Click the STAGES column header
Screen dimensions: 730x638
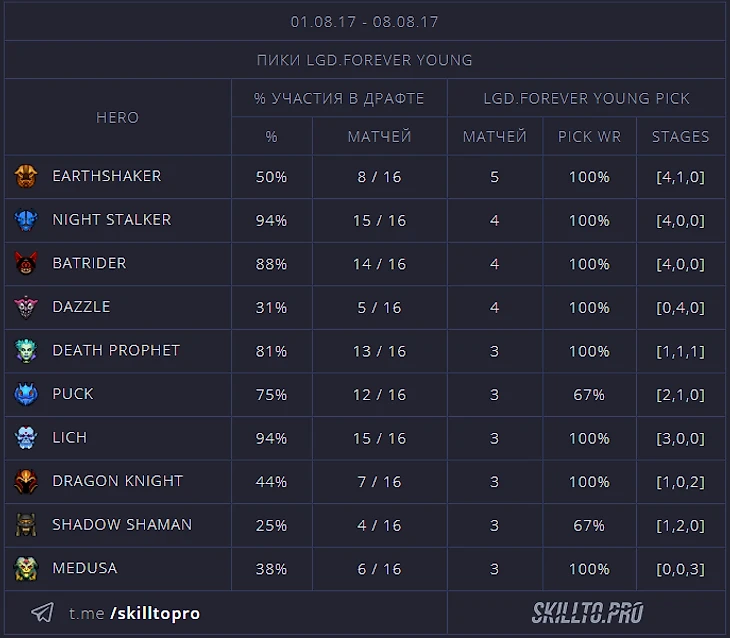[680, 137]
